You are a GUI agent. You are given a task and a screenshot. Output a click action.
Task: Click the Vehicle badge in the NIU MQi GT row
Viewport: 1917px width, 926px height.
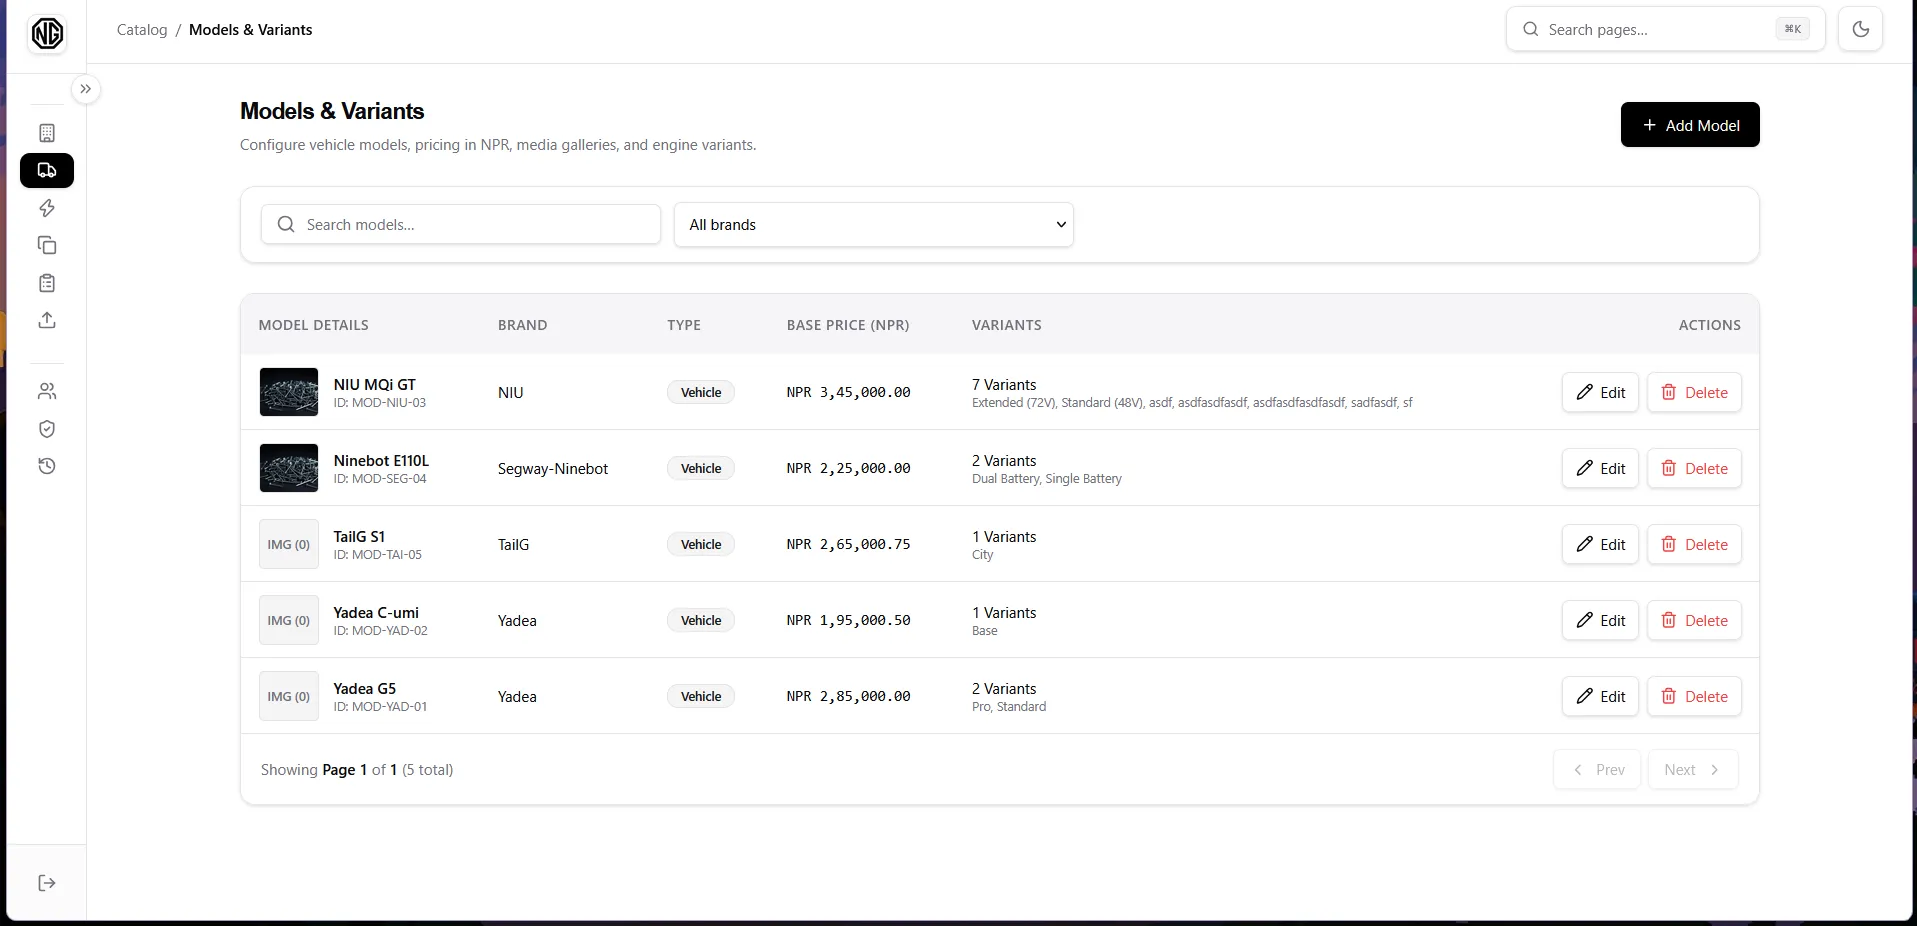click(x=701, y=392)
